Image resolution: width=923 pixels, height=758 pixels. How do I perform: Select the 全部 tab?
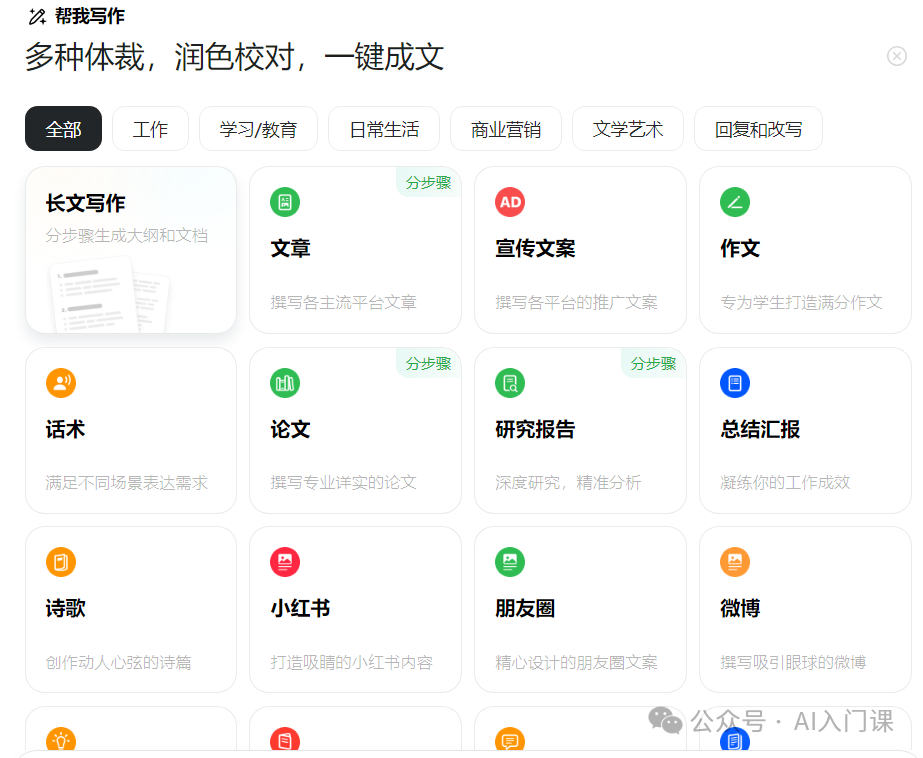point(64,129)
